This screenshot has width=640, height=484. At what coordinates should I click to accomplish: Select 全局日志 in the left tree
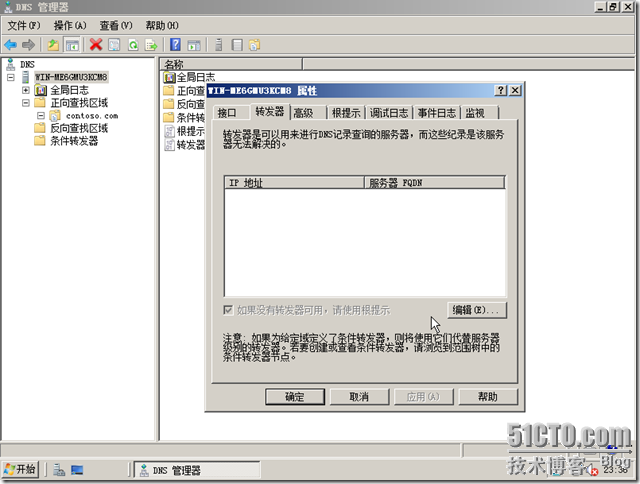coord(69,90)
